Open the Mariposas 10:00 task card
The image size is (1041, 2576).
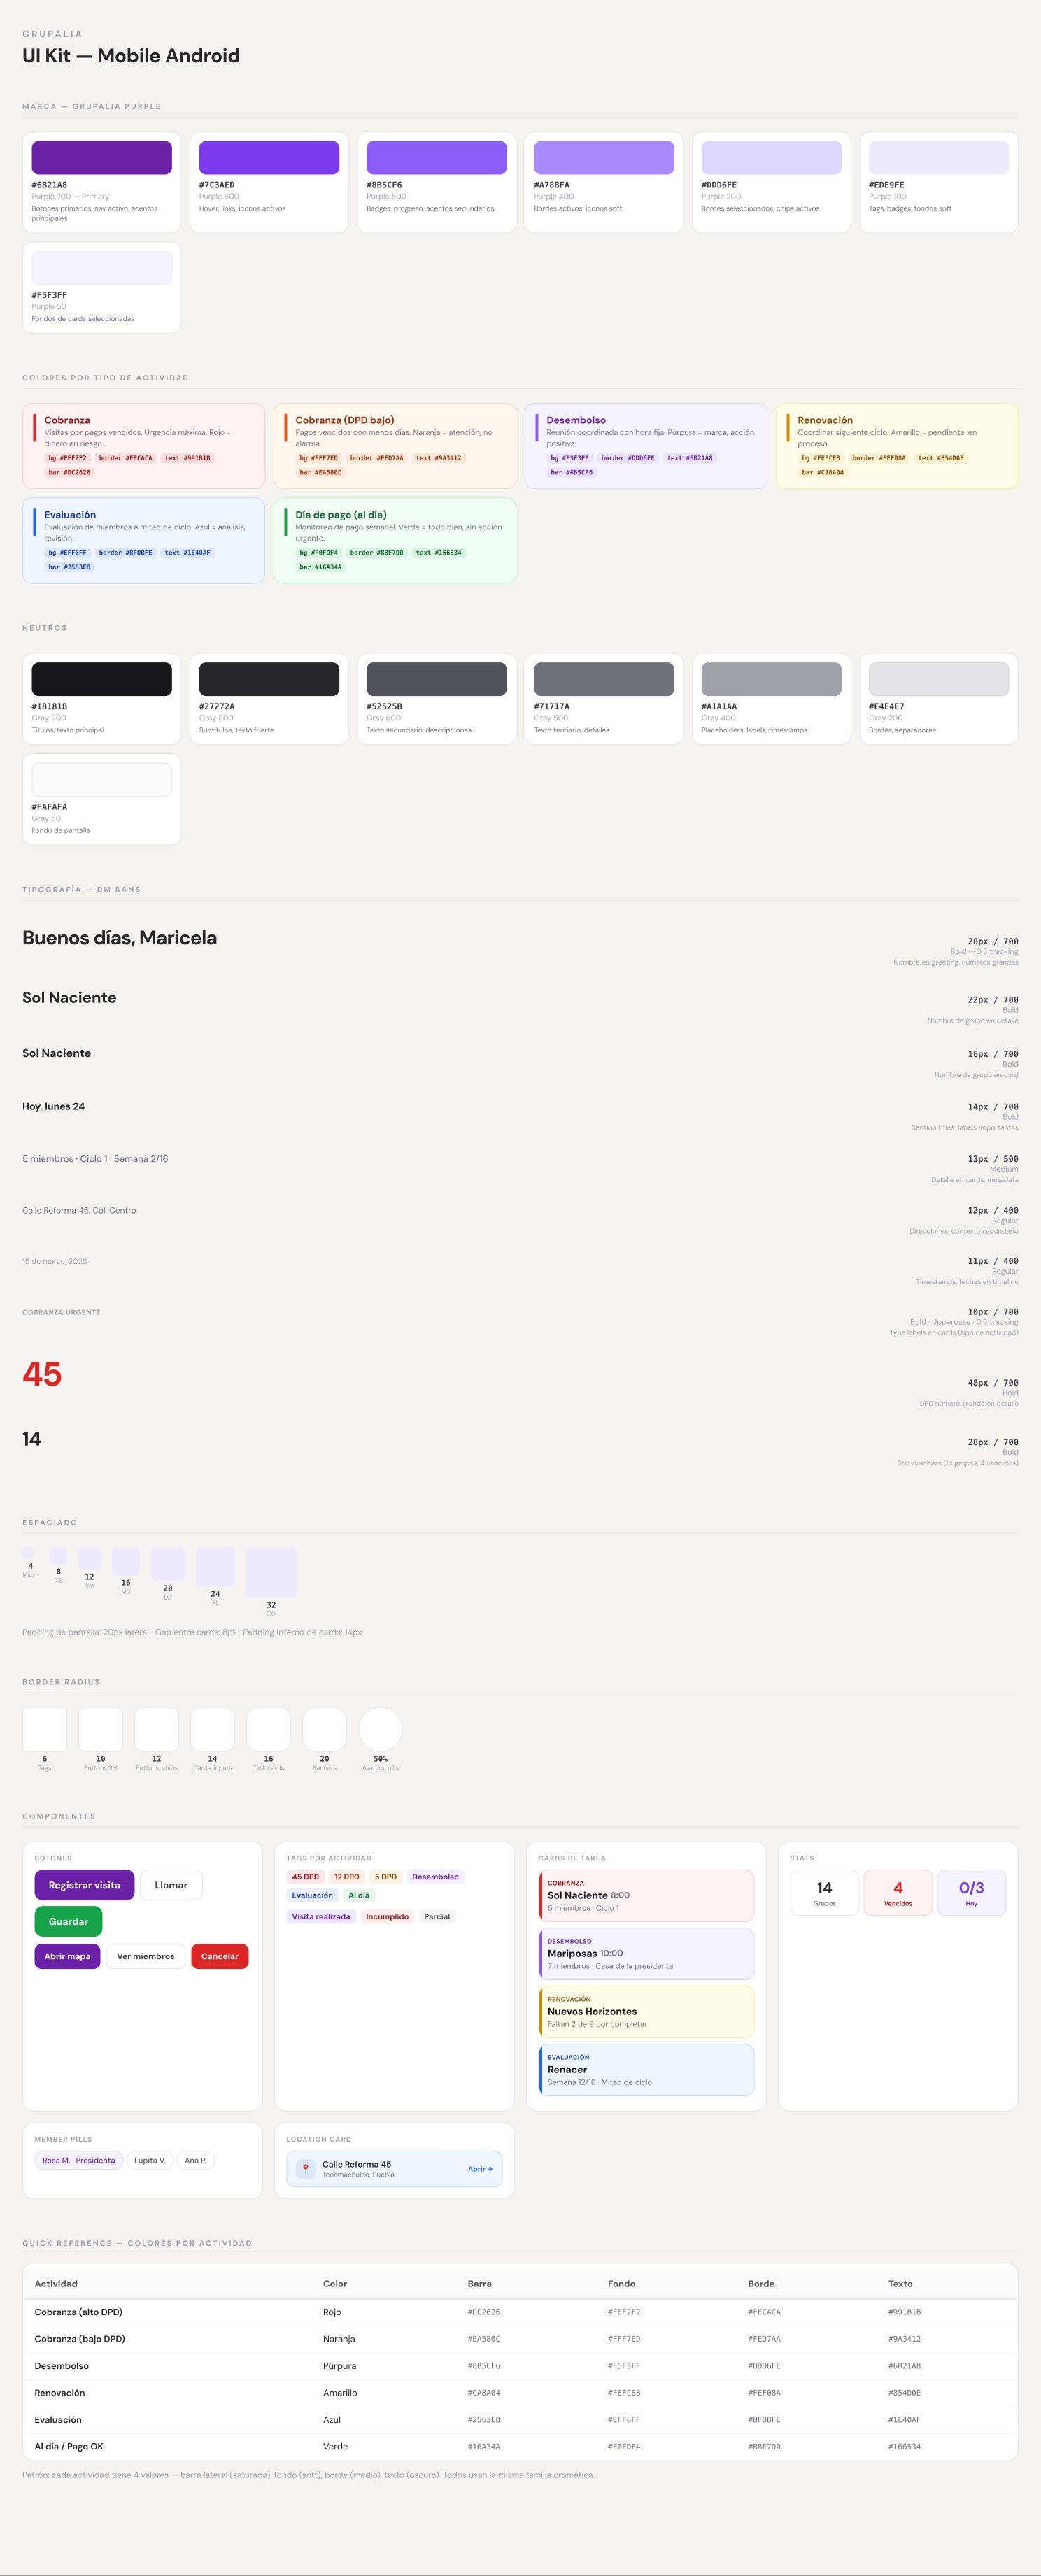646,1954
